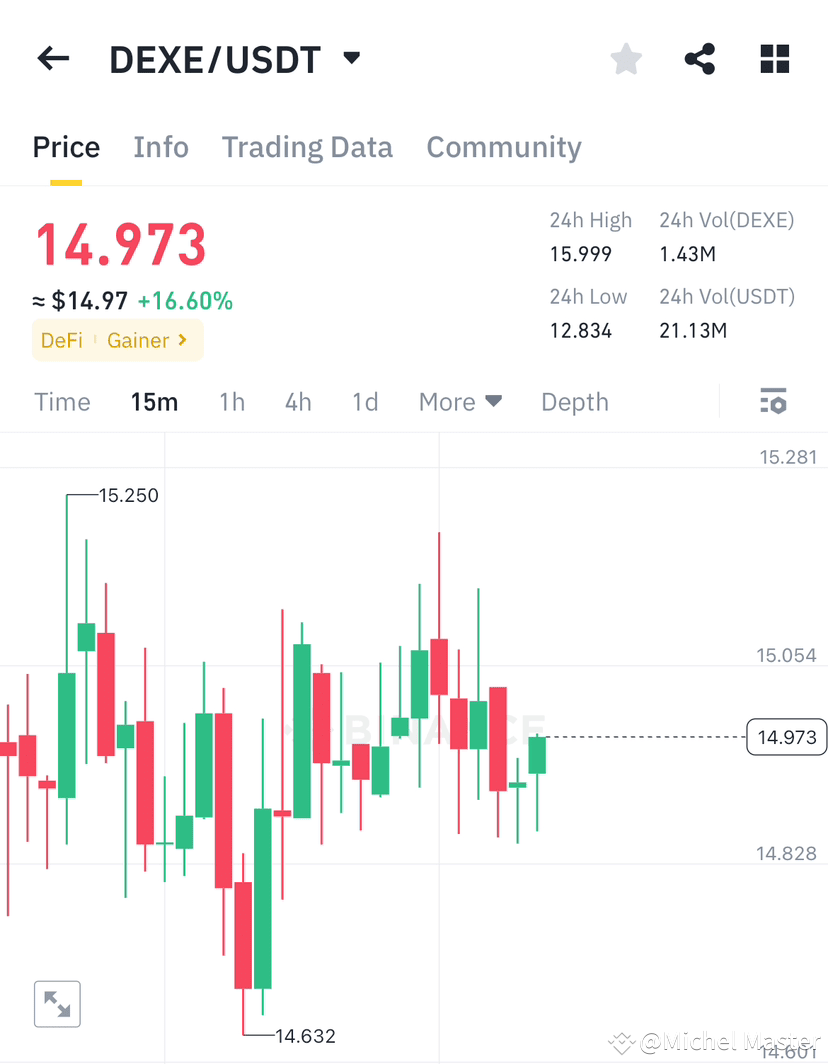The height and width of the screenshot is (1064, 828).
Task: Open the Depth chart view
Action: pos(575,401)
